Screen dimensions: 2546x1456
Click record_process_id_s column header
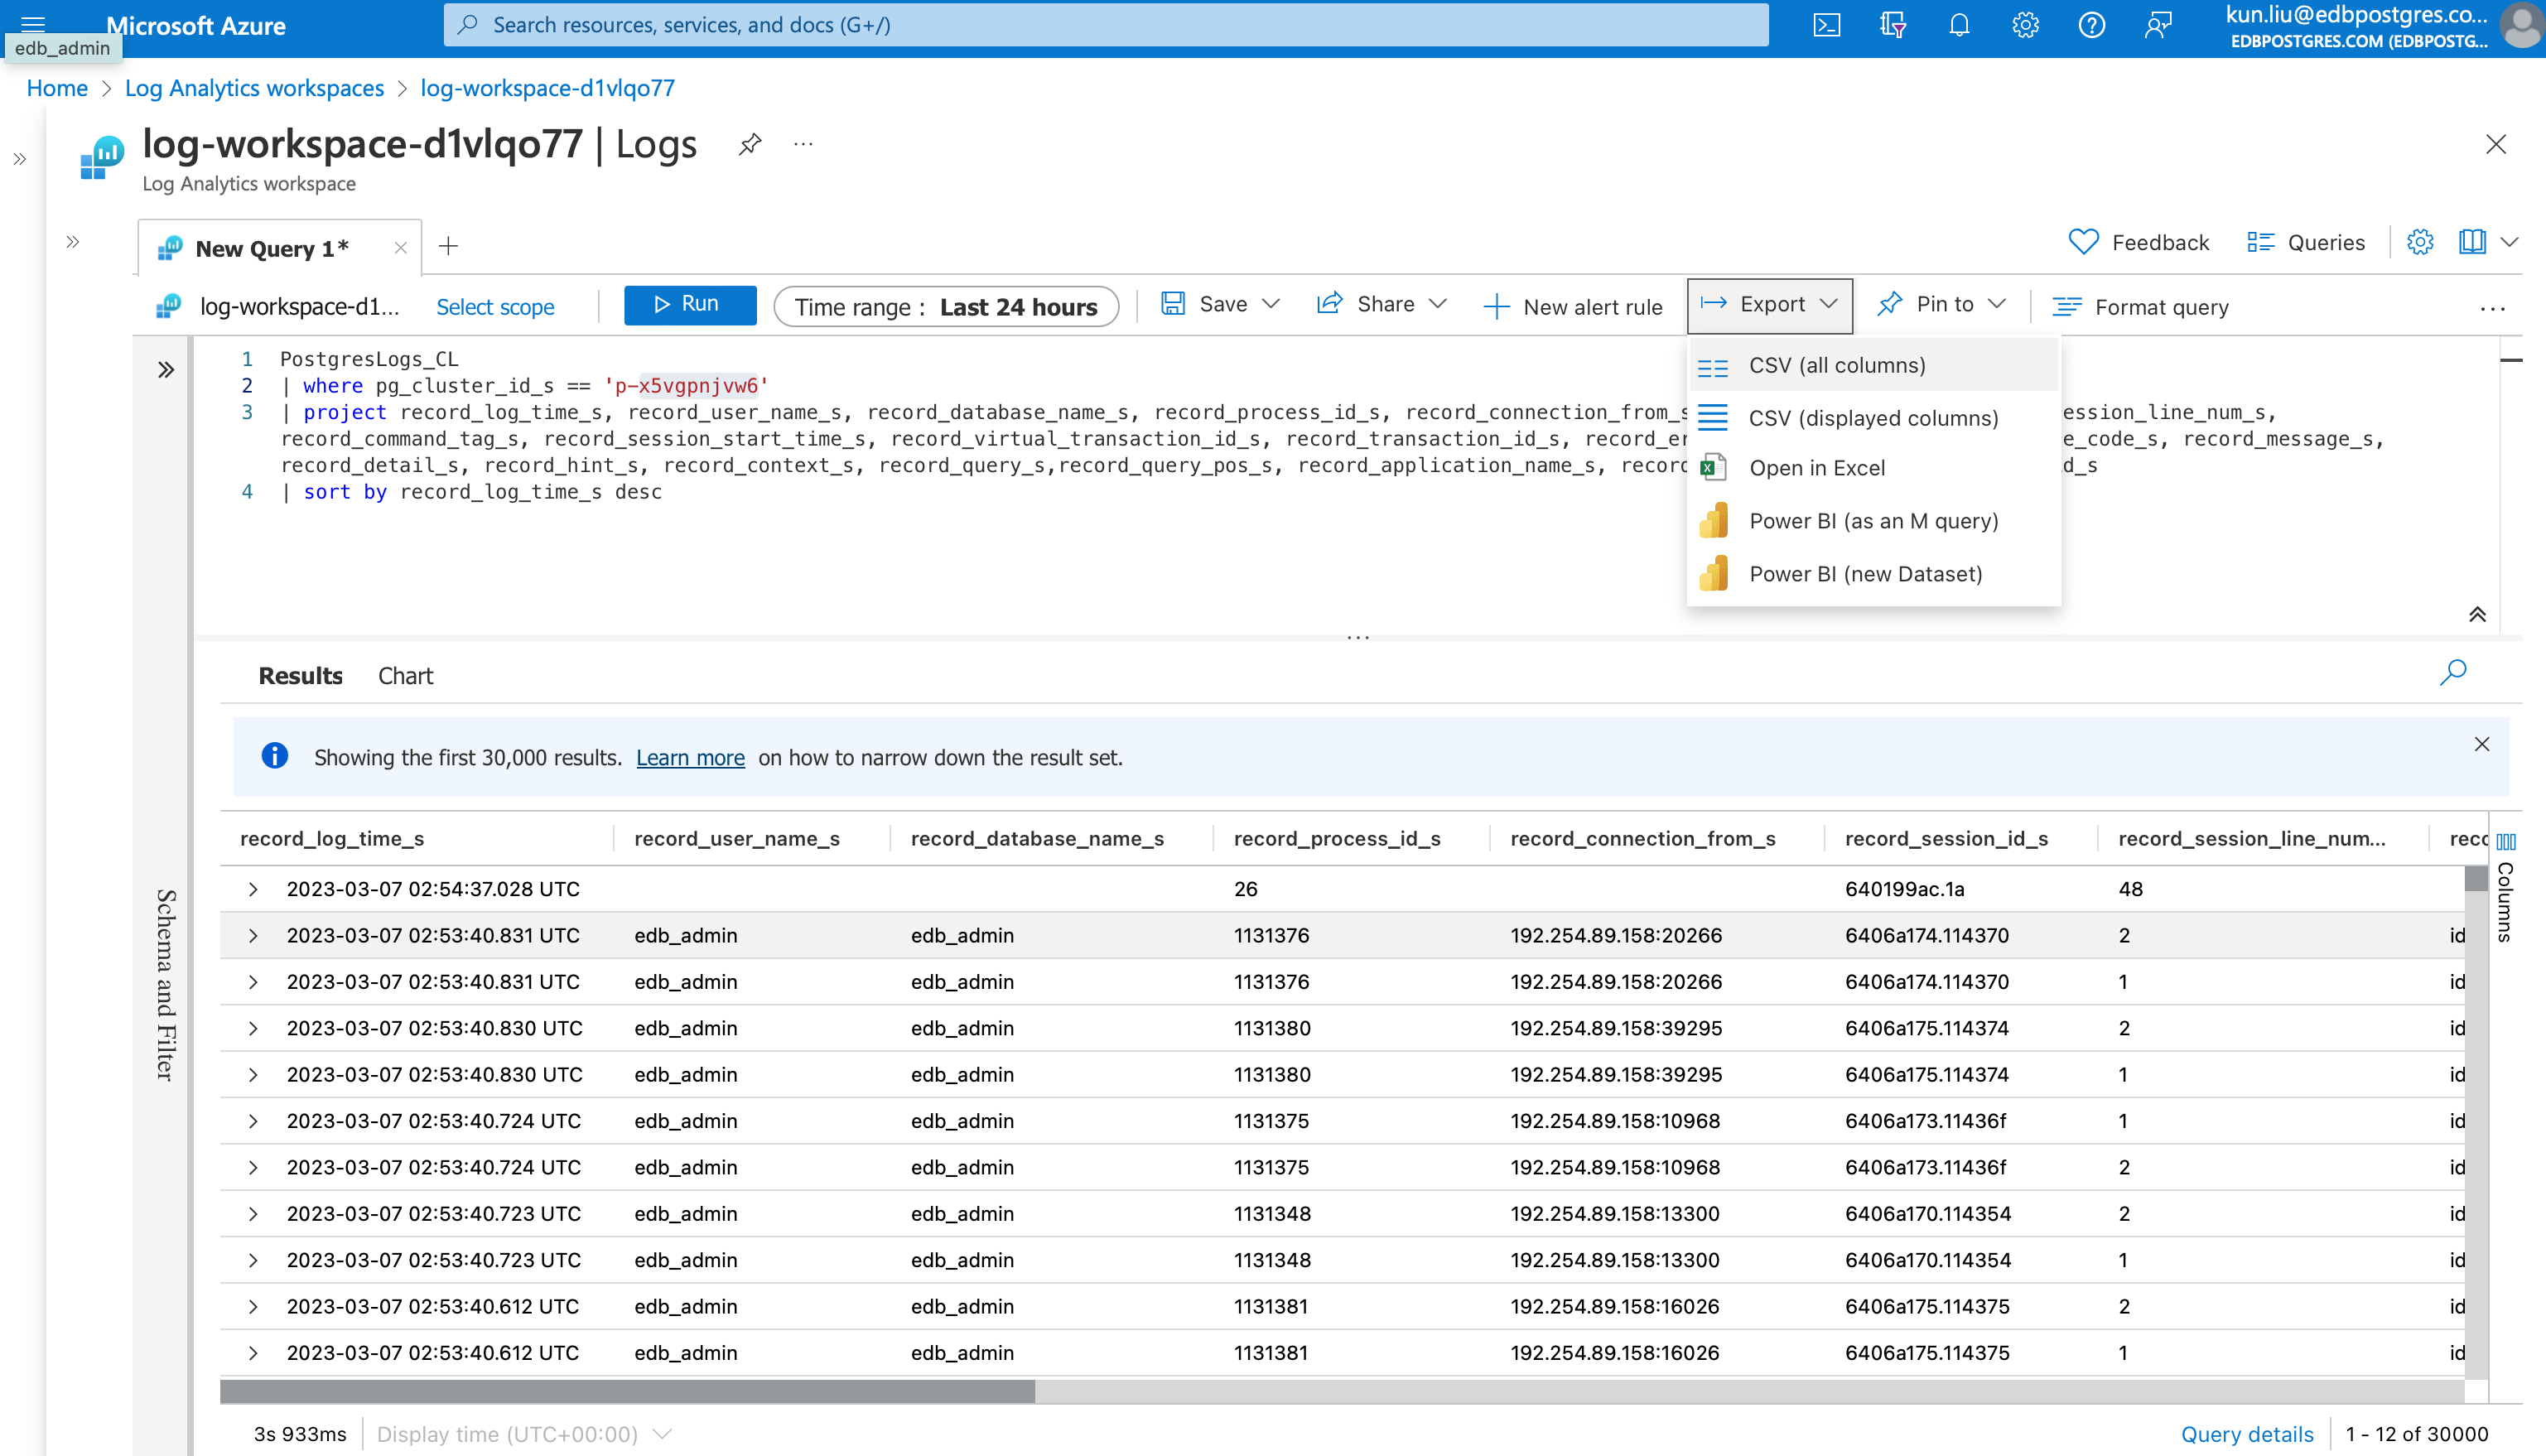pos(1337,839)
